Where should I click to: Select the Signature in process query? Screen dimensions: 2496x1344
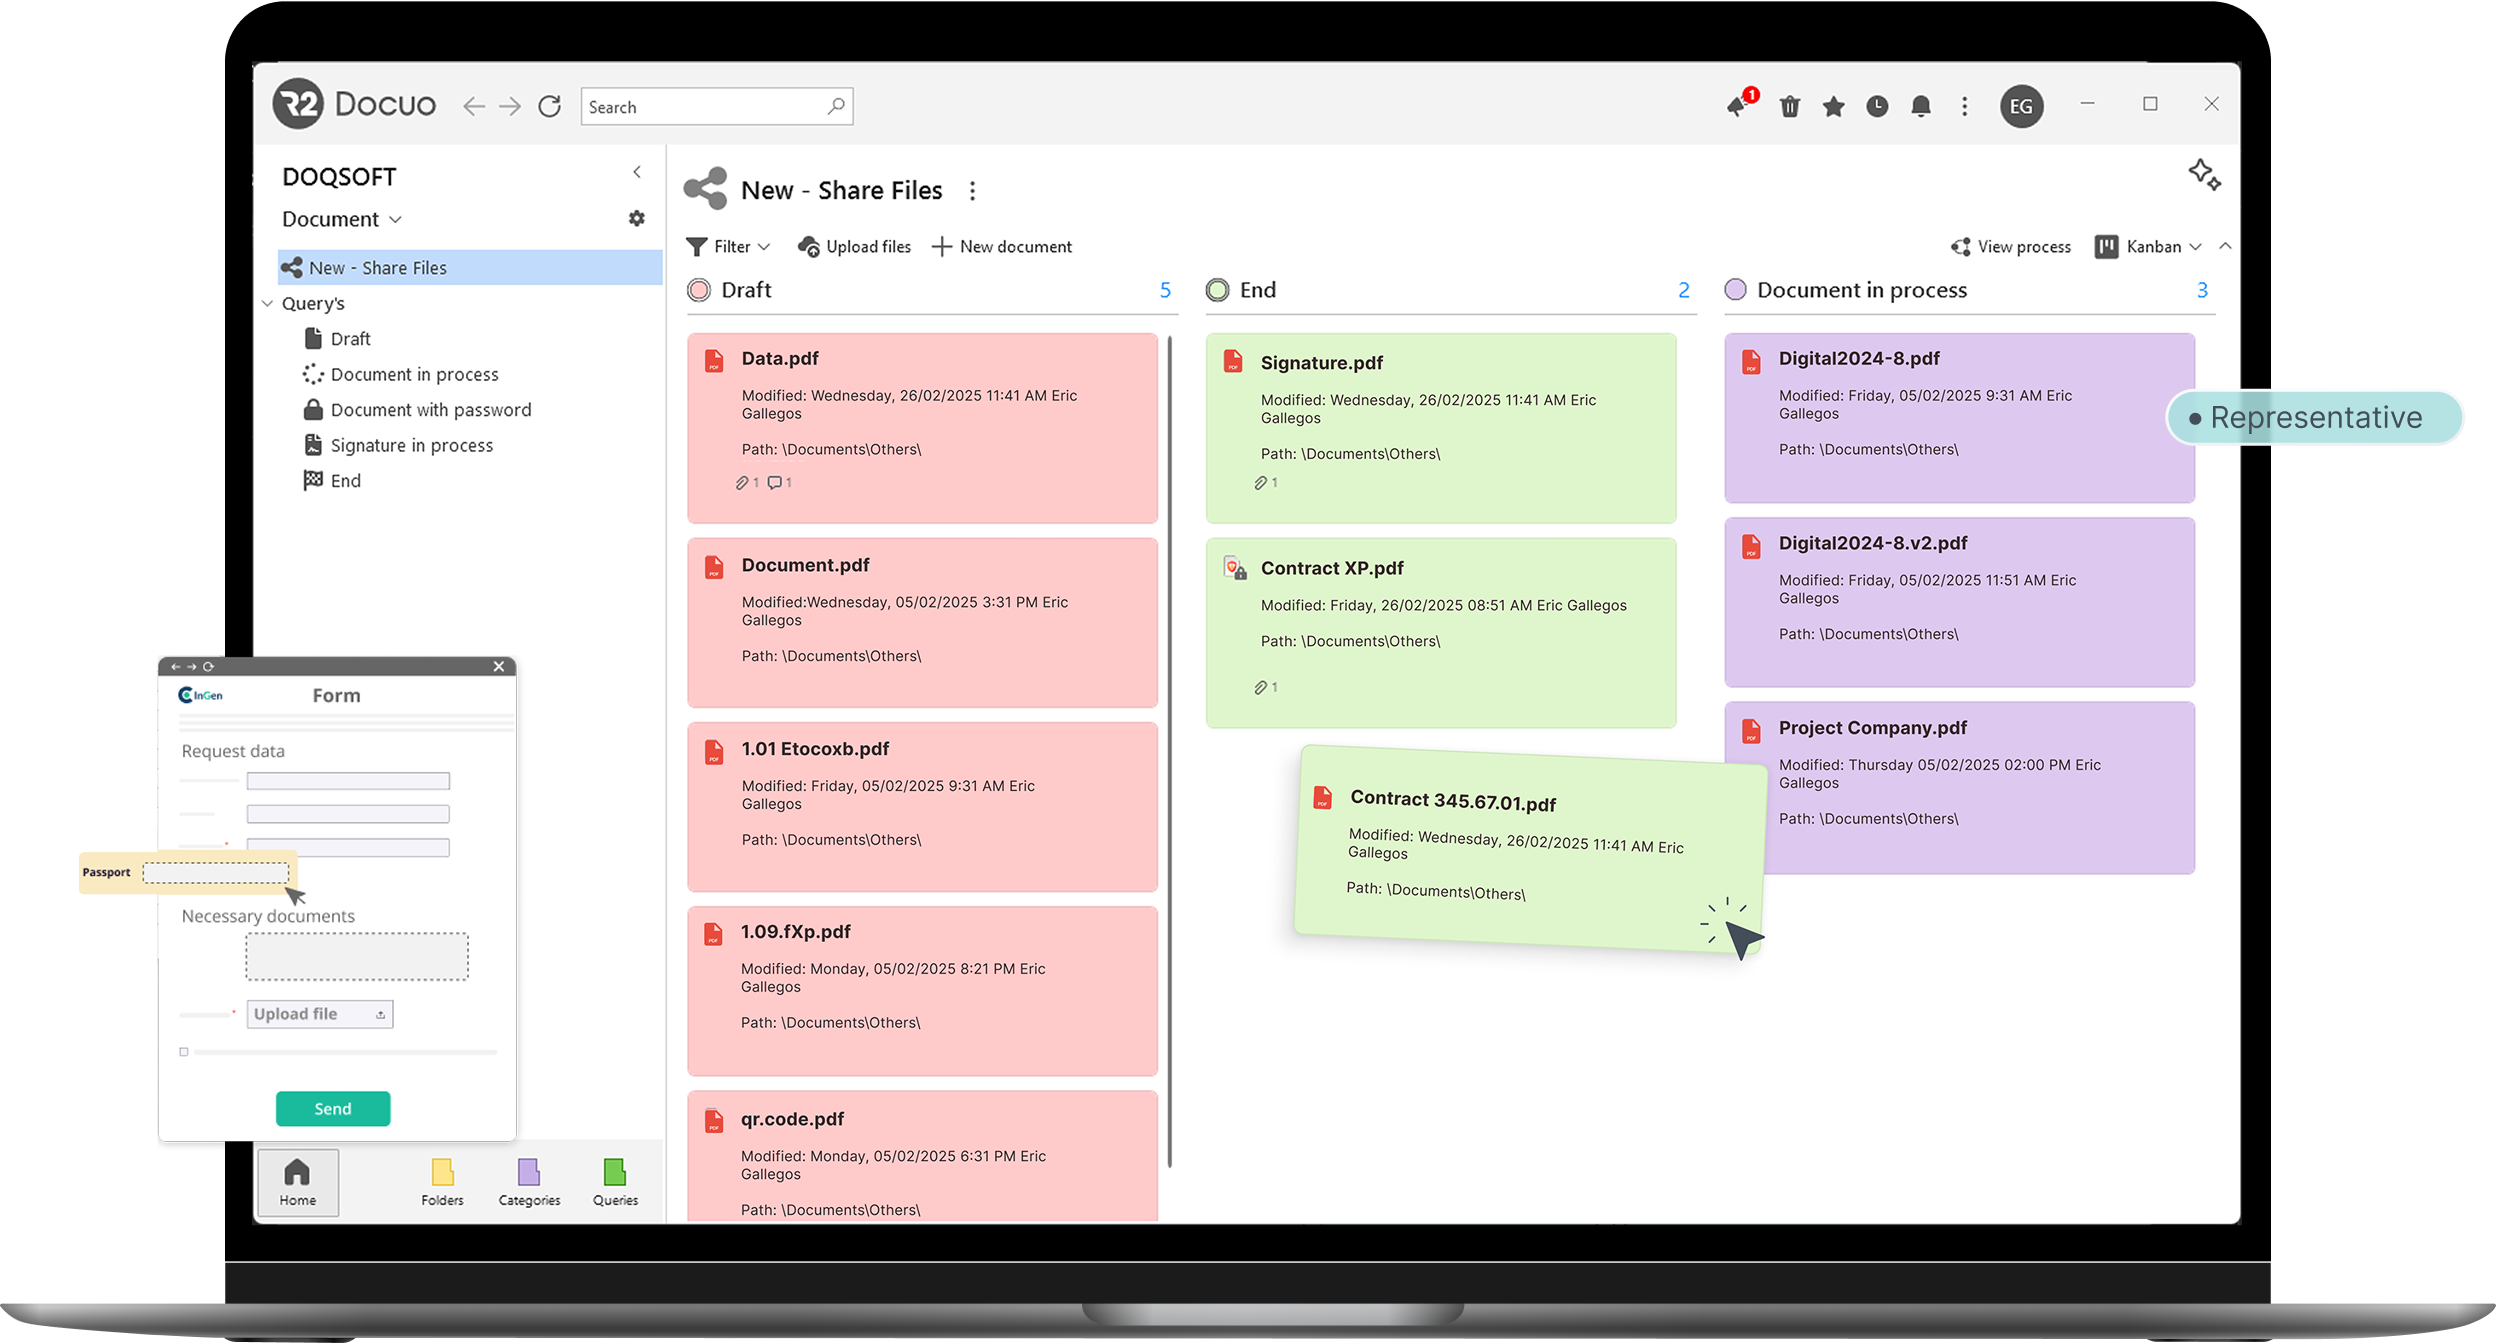coord(411,445)
